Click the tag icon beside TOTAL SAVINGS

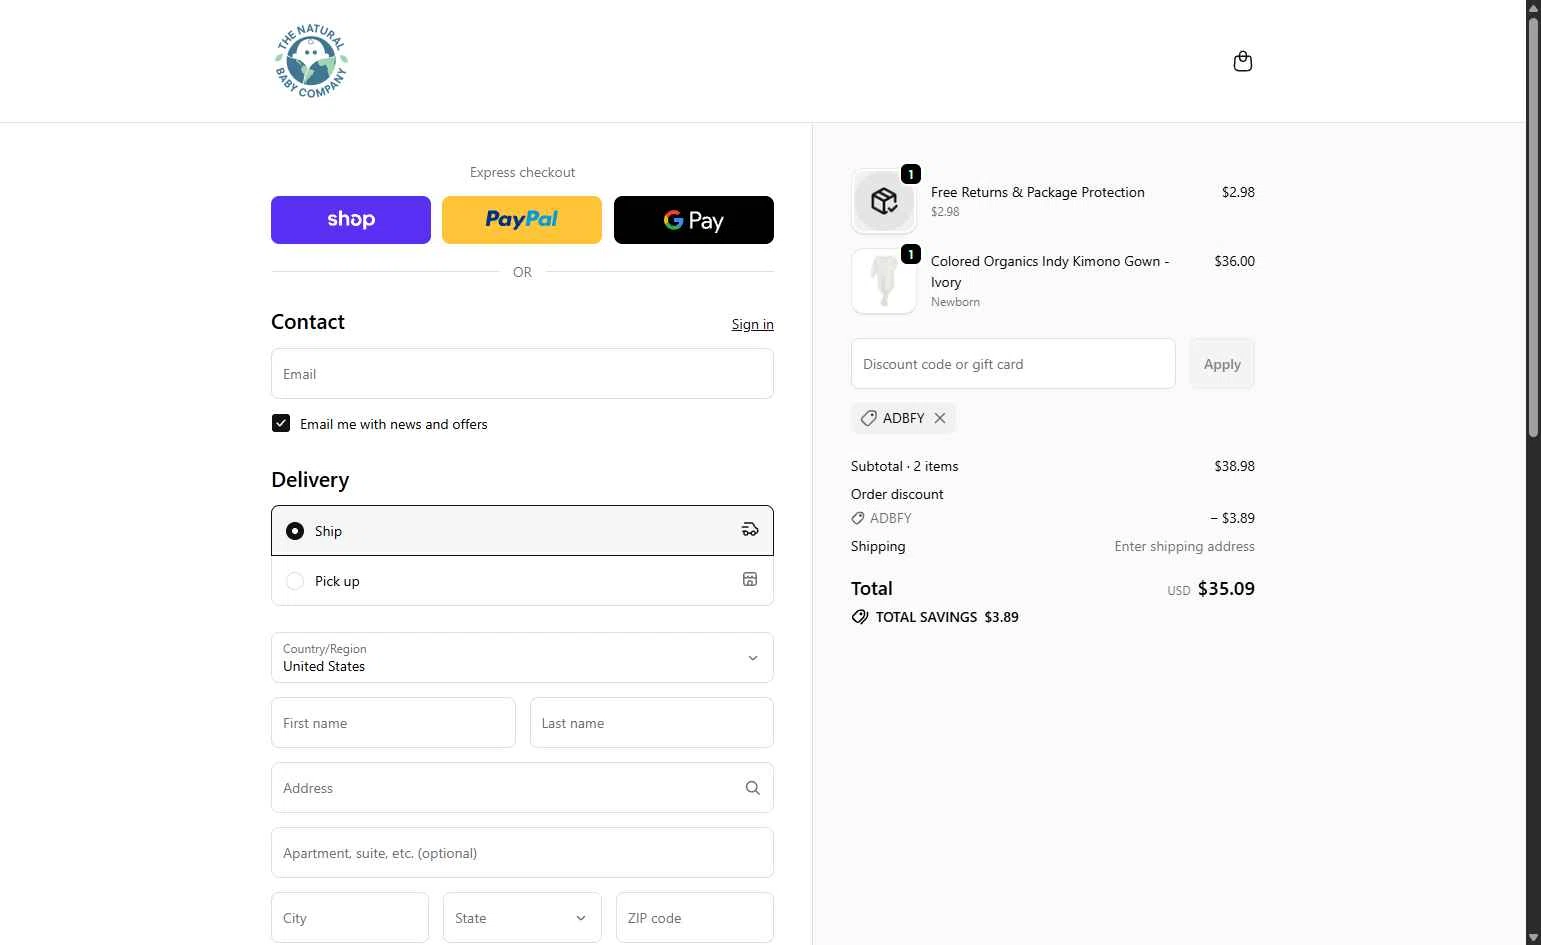tap(860, 617)
